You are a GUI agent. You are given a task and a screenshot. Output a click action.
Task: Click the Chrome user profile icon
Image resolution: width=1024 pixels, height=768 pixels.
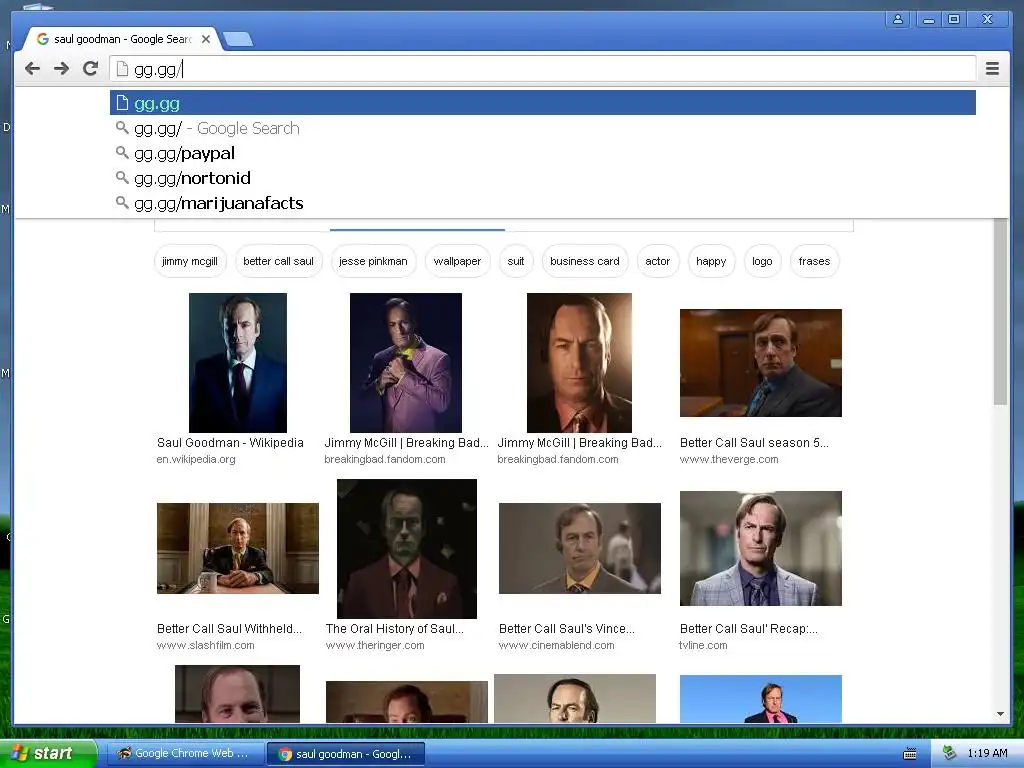pos(898,19)
